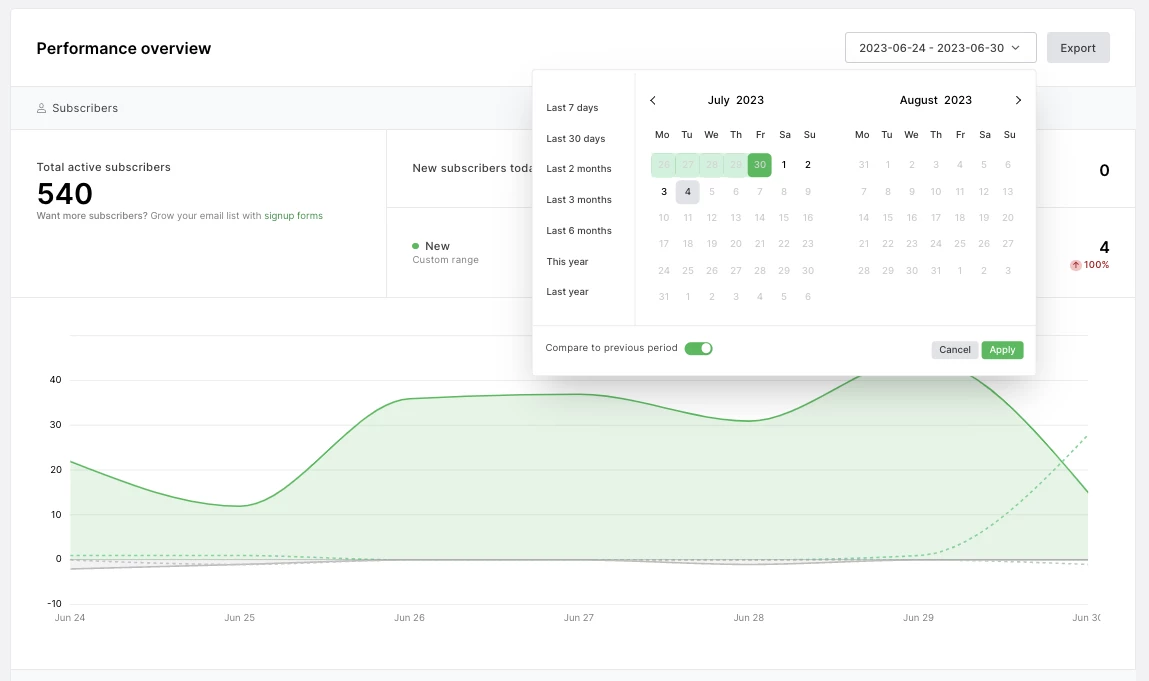Go to previous month in calendar
Screen dimensions: 1149x681
[x=653, y=100]
